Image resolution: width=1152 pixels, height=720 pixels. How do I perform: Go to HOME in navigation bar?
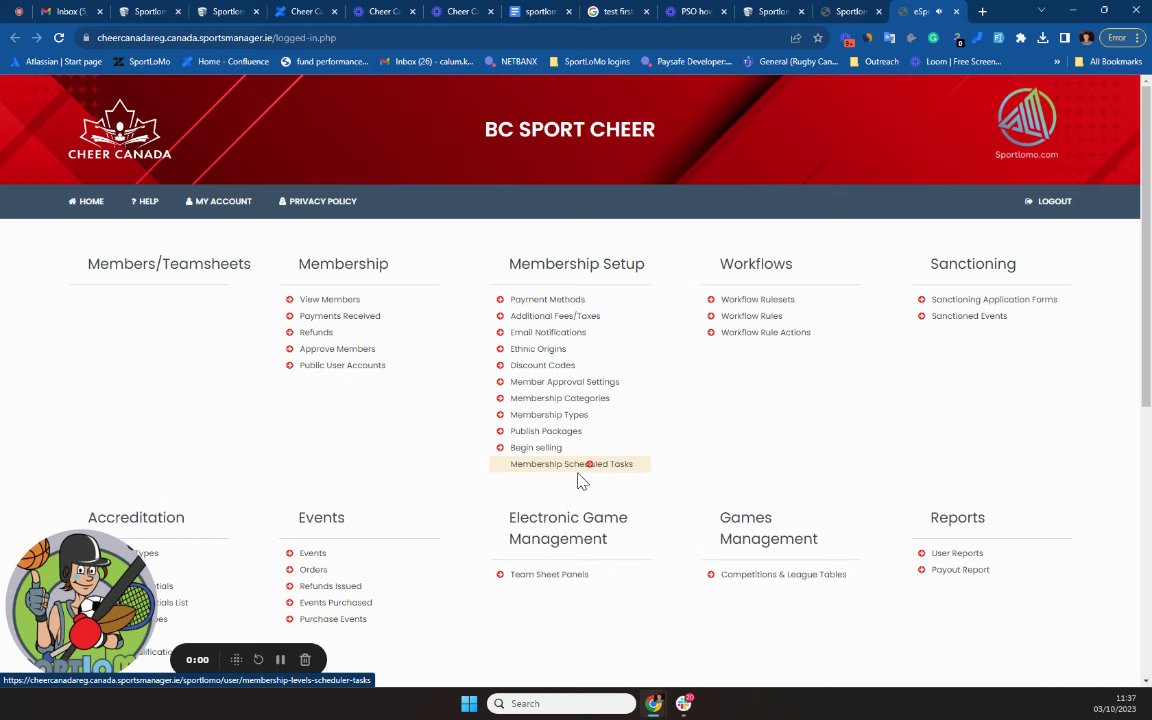point(86,201)
